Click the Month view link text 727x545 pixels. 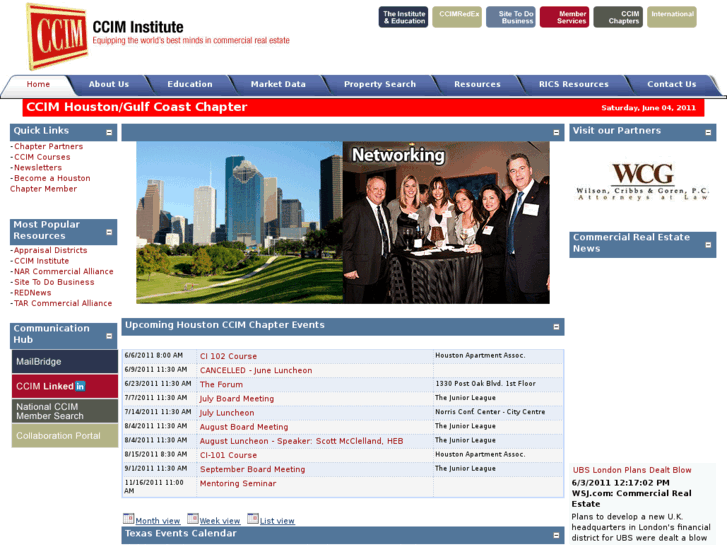[158, 521]
